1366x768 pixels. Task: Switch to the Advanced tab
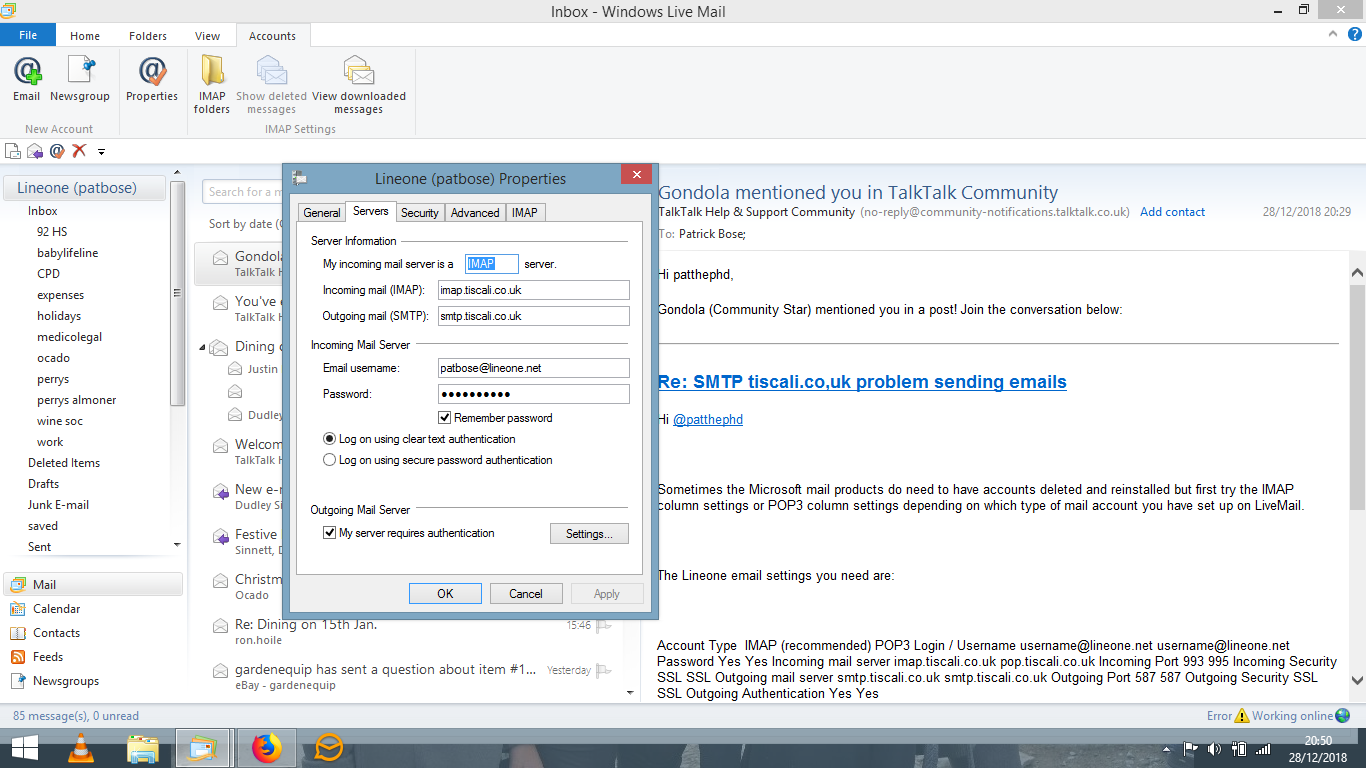(x=475, y=213)
